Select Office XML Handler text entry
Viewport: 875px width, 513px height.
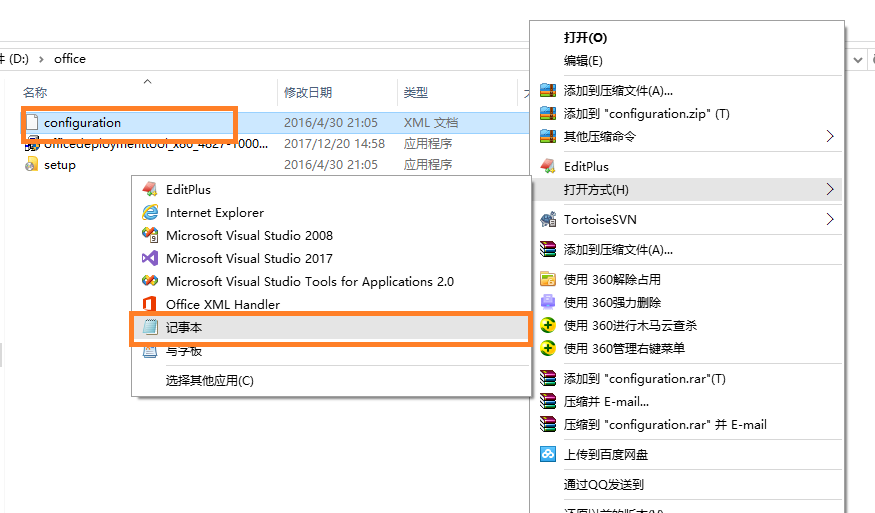(x=223, y=304)
